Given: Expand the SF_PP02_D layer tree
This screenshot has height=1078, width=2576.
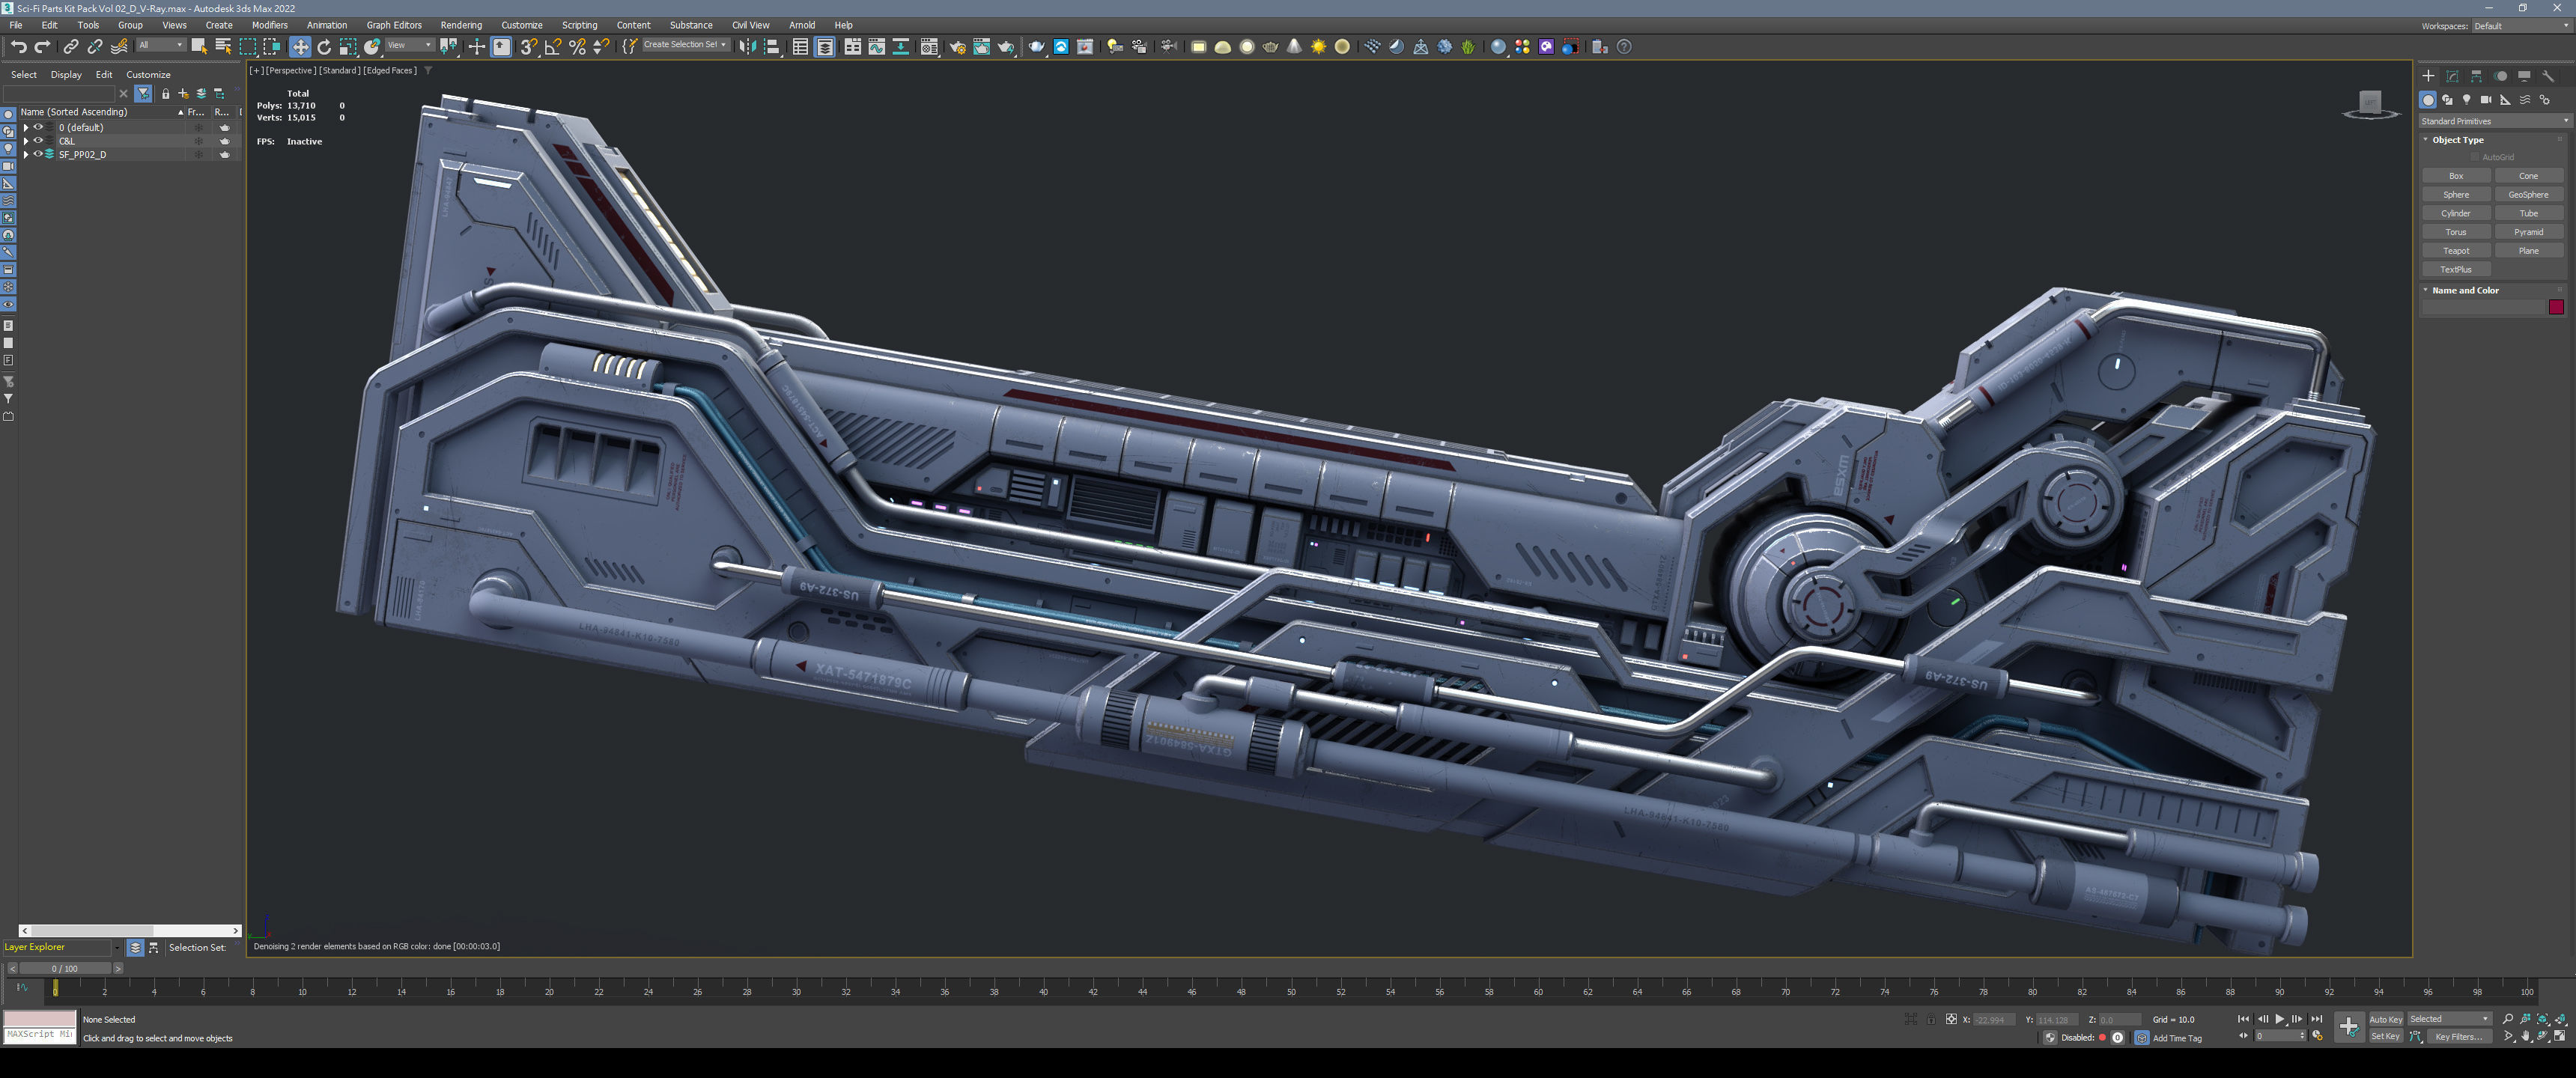Looking at the screenshot, I should click(x=26, y=154).
